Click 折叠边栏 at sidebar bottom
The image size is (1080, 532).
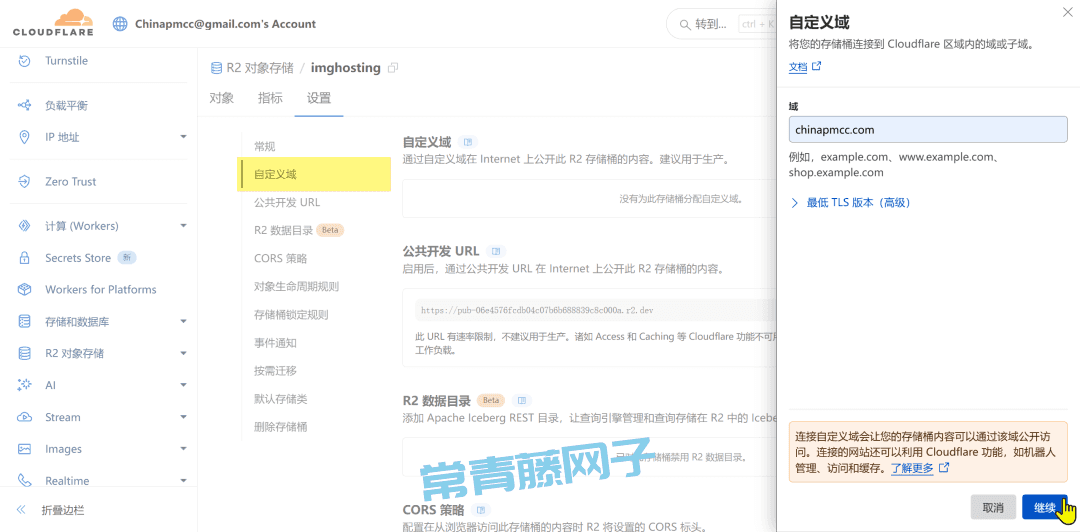63,511
